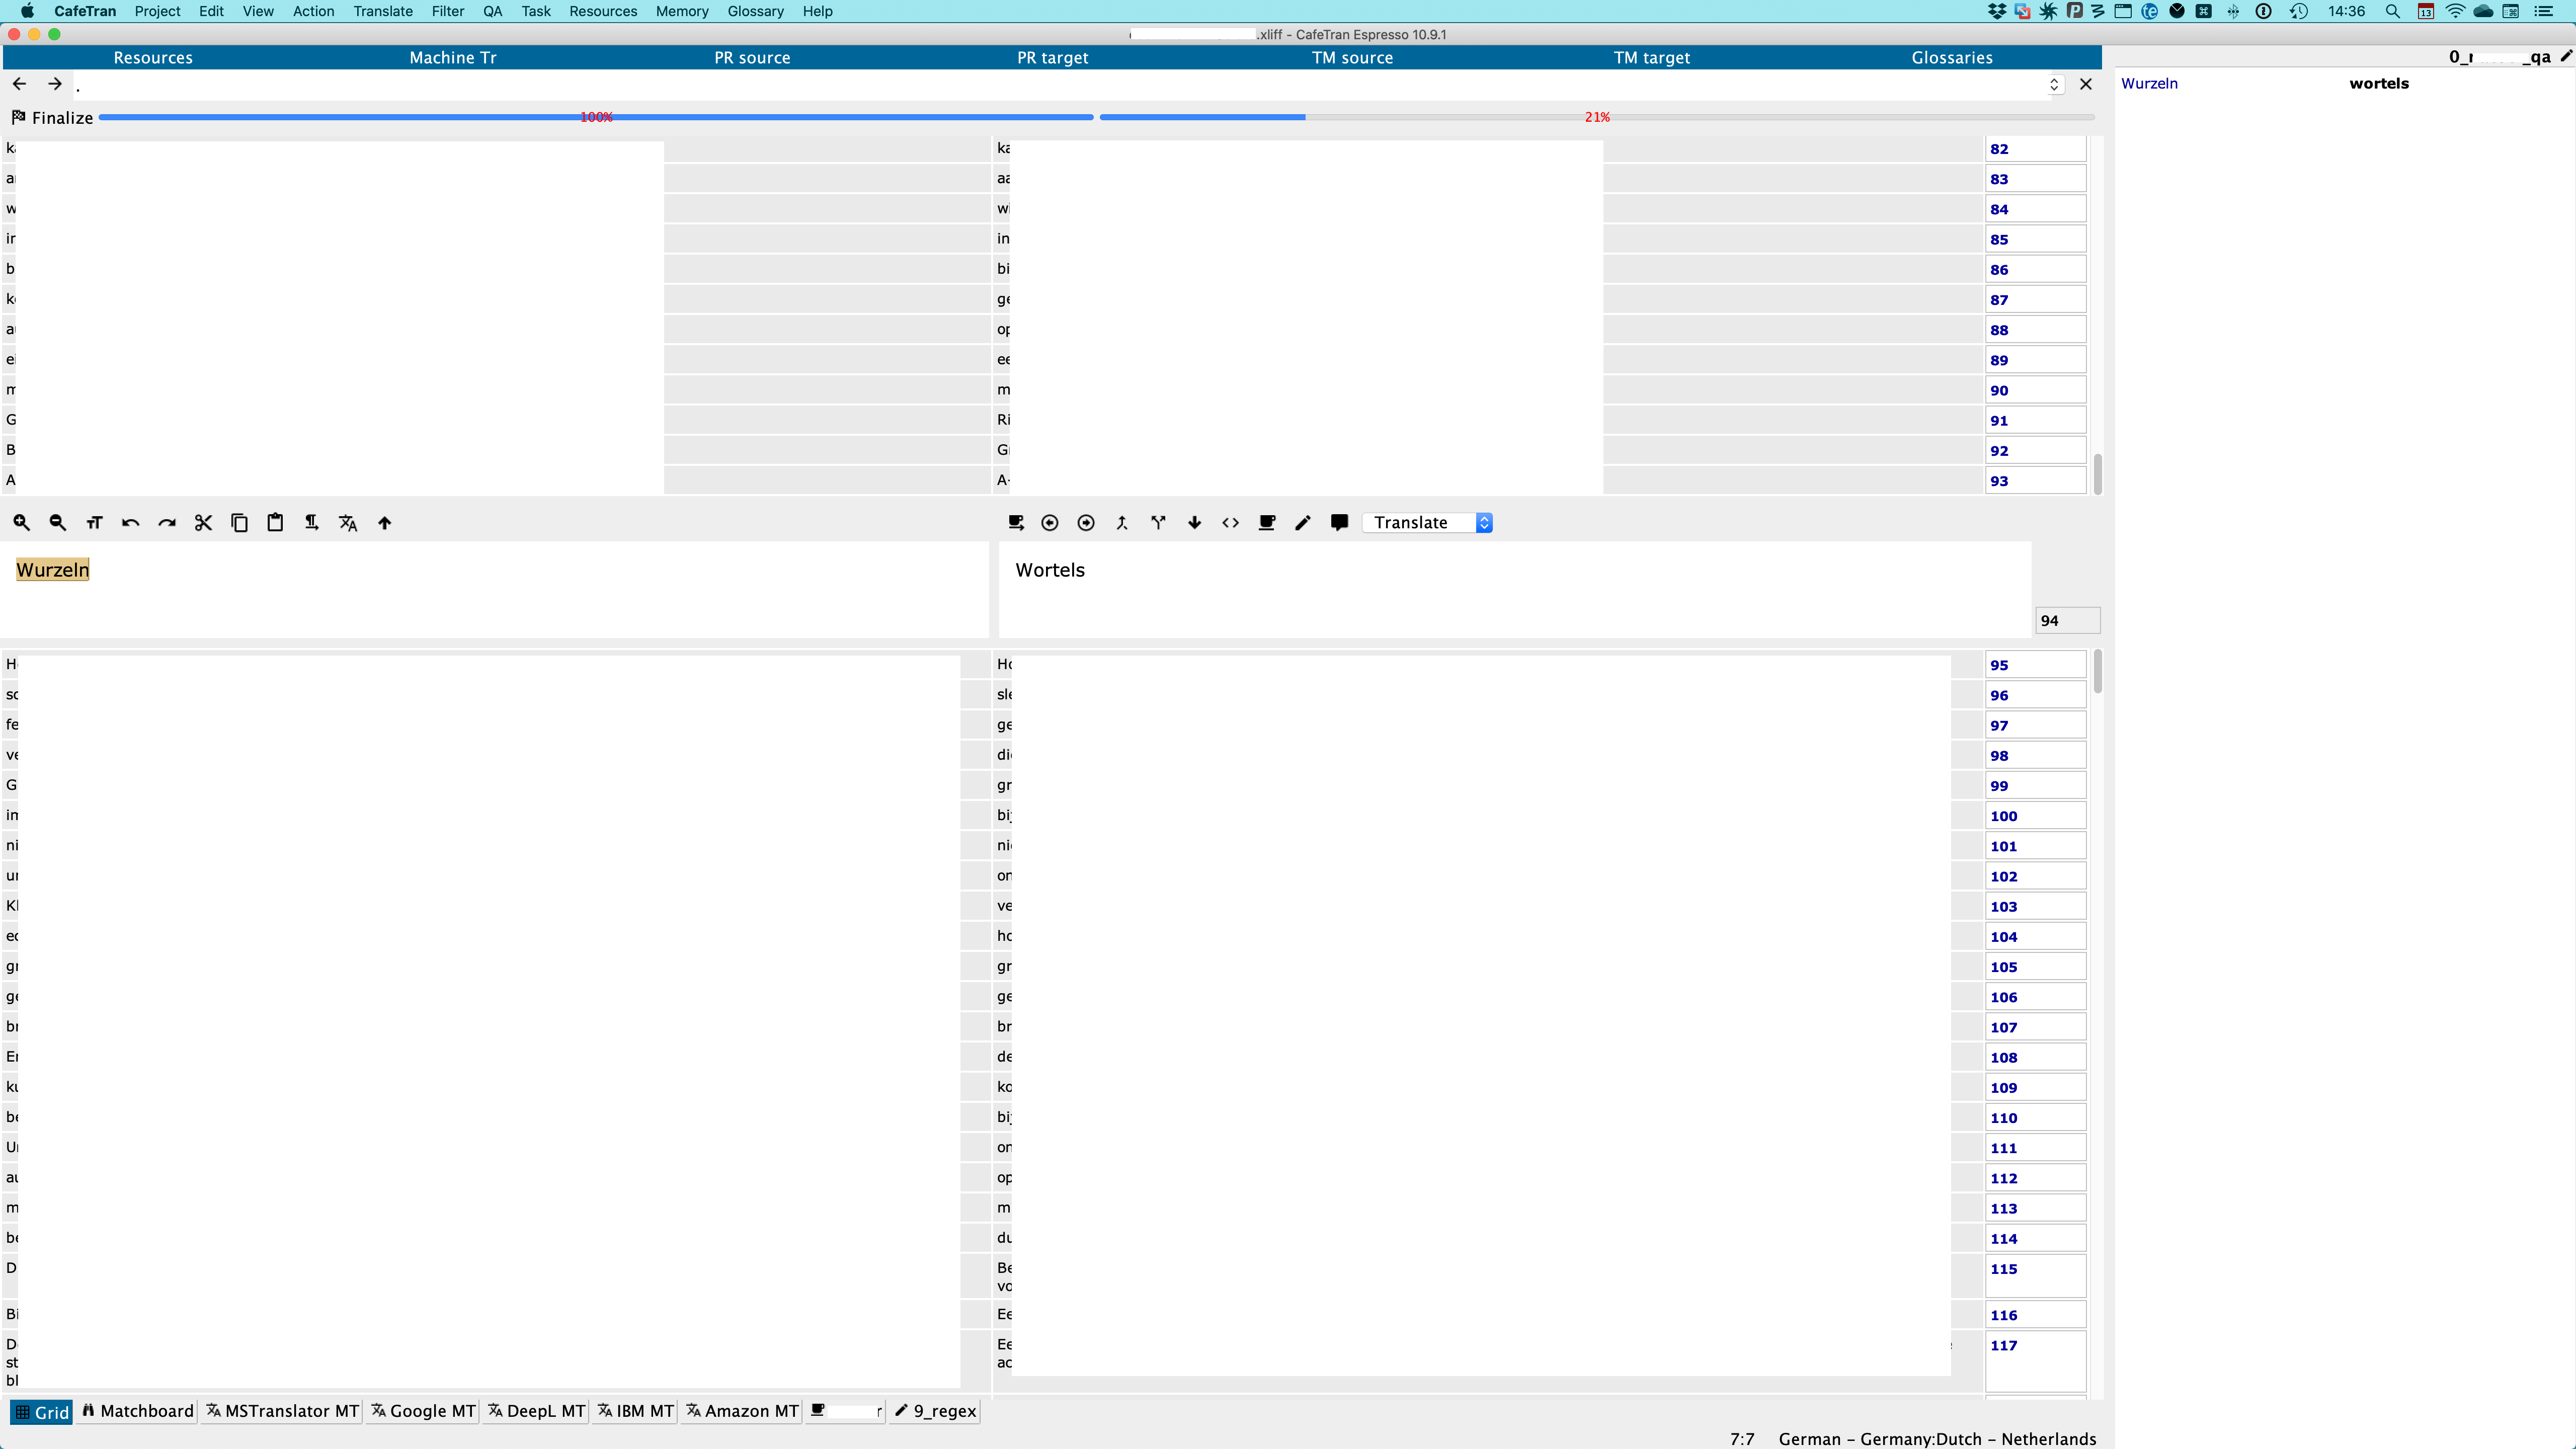Click the 21% progress bar

pyautogui.click(x=1596, y=117)
